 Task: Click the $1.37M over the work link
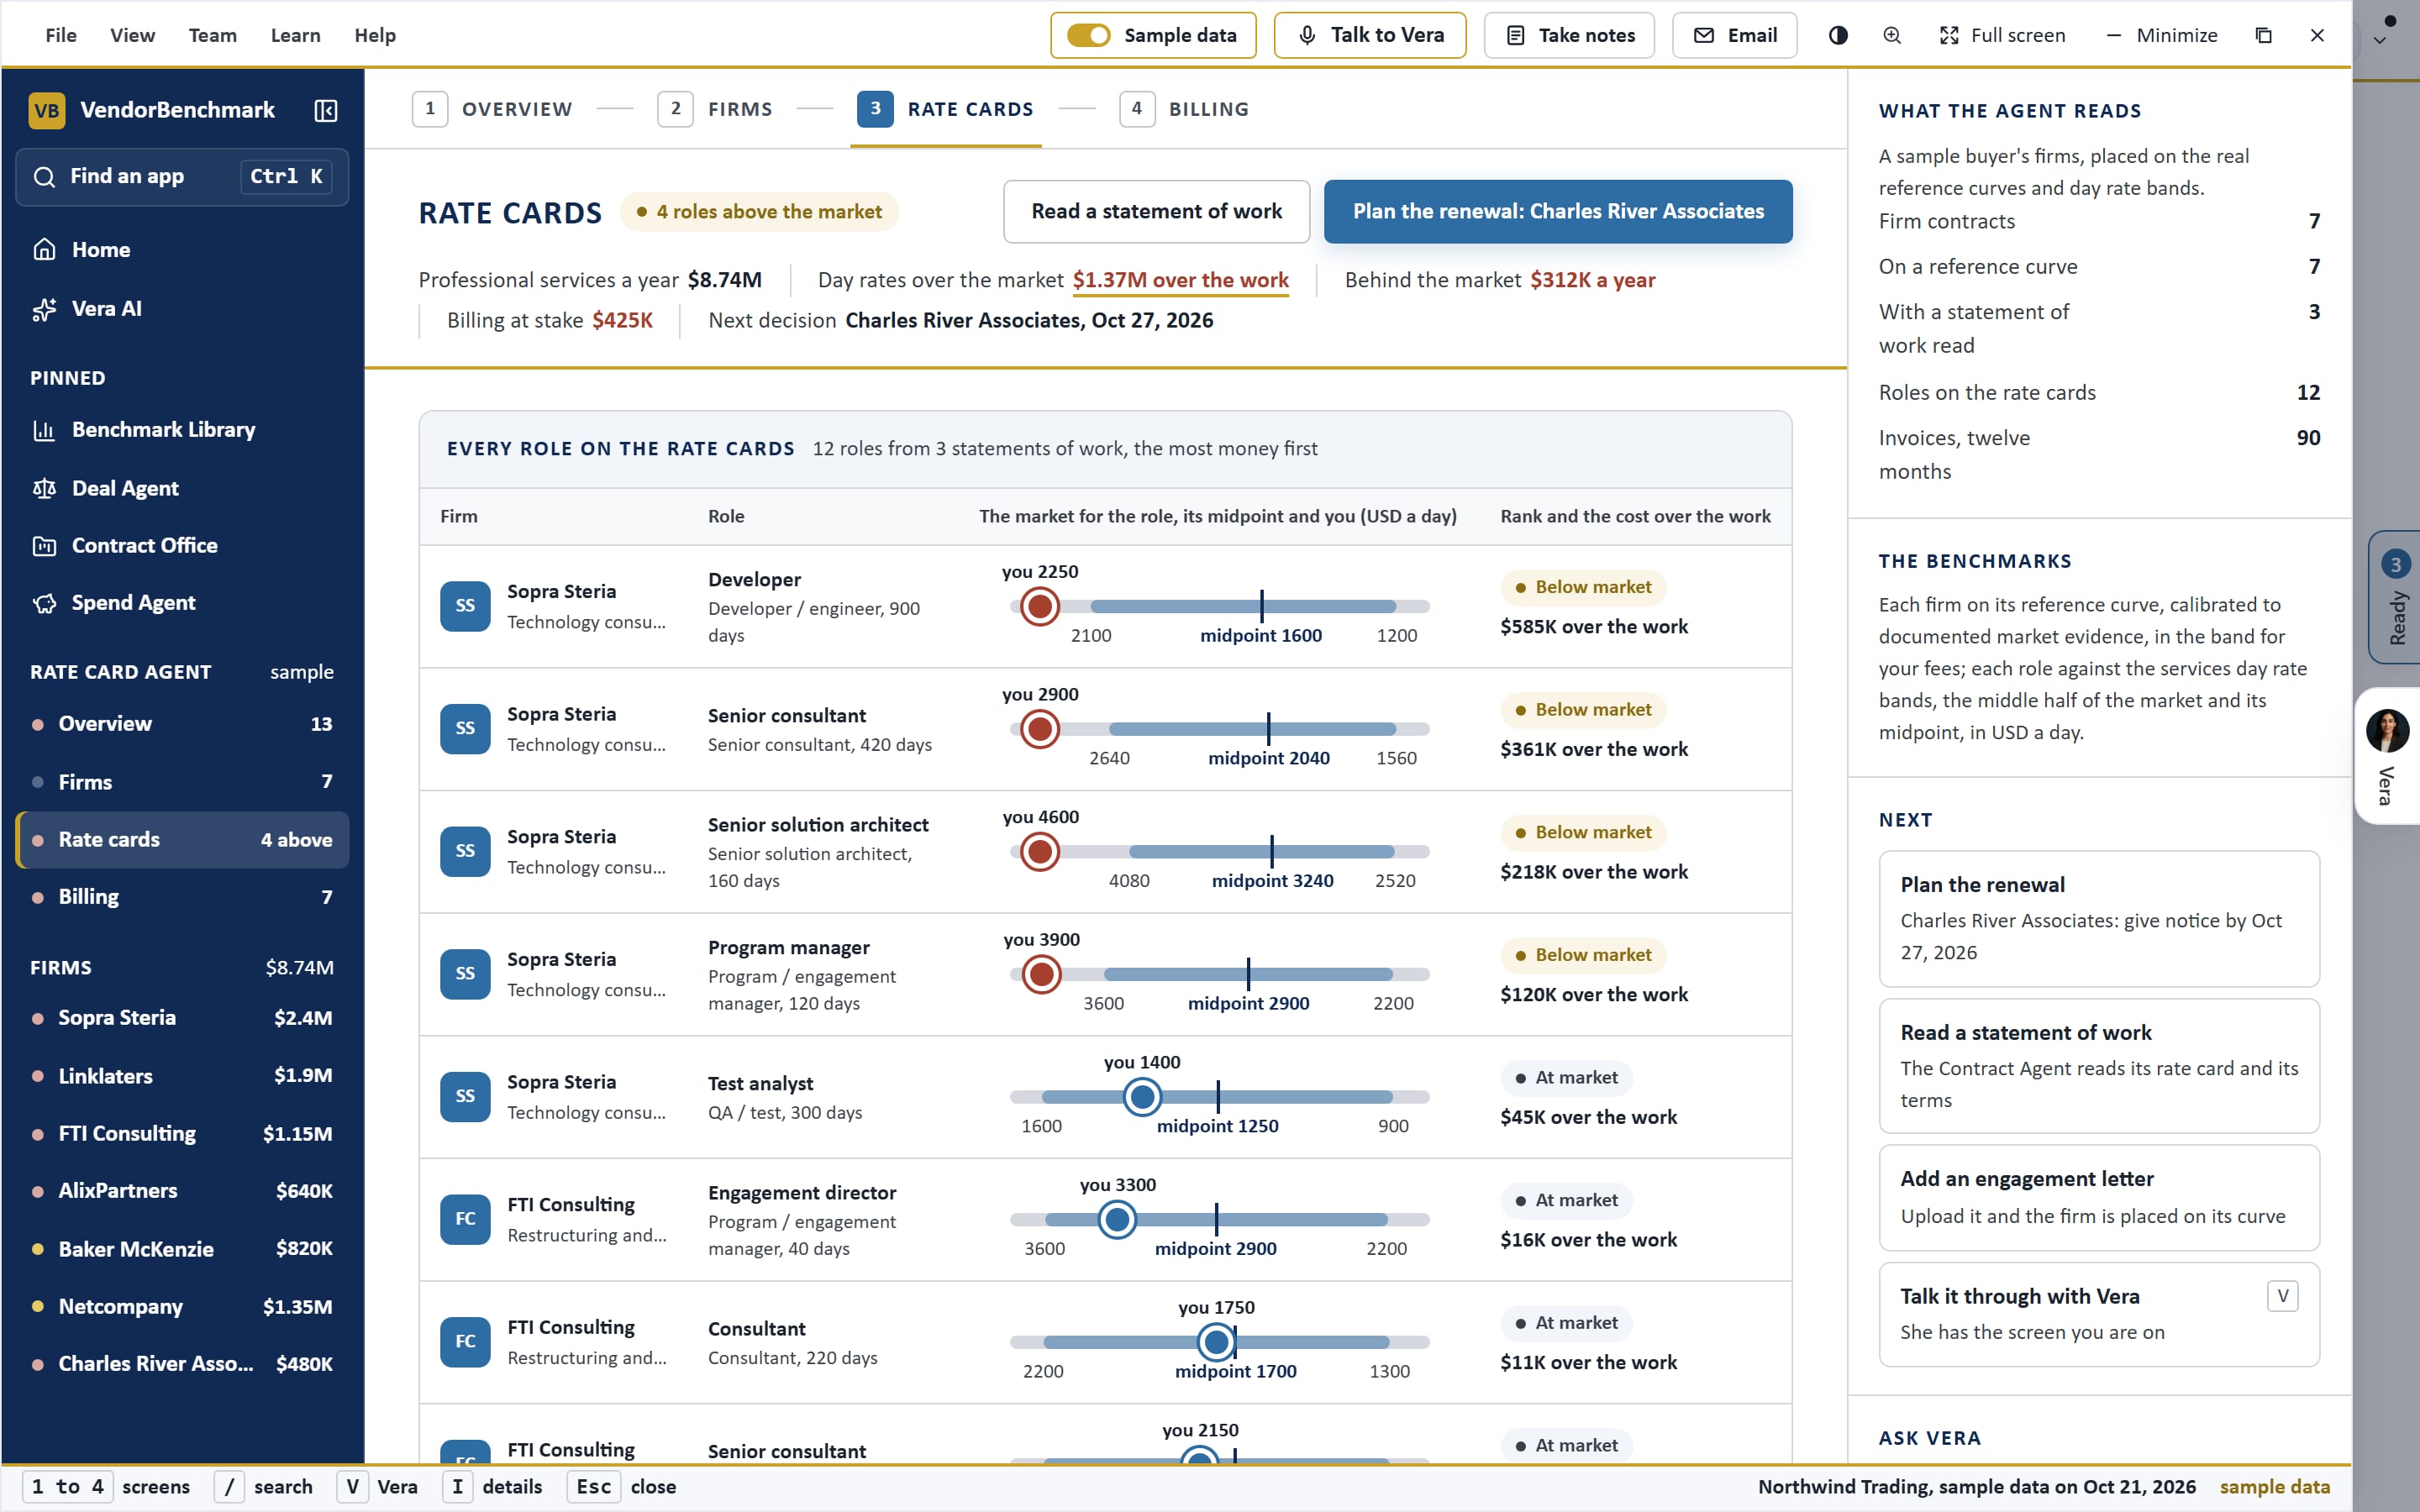pyautogui.click(x=1181, y=281)
